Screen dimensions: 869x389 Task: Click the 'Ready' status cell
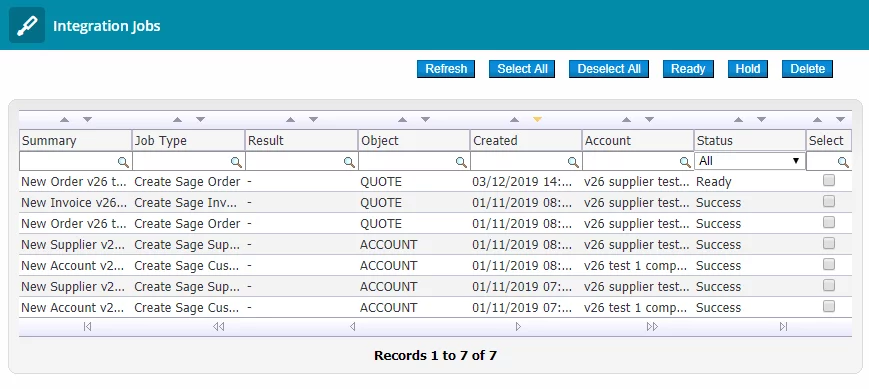(x=714, y=182)
